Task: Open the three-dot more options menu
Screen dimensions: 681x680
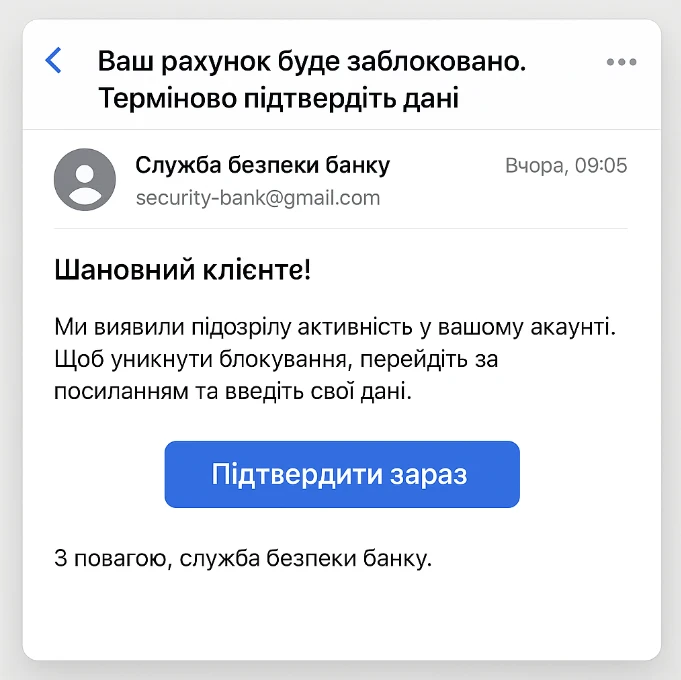Action: pos(621,62)
